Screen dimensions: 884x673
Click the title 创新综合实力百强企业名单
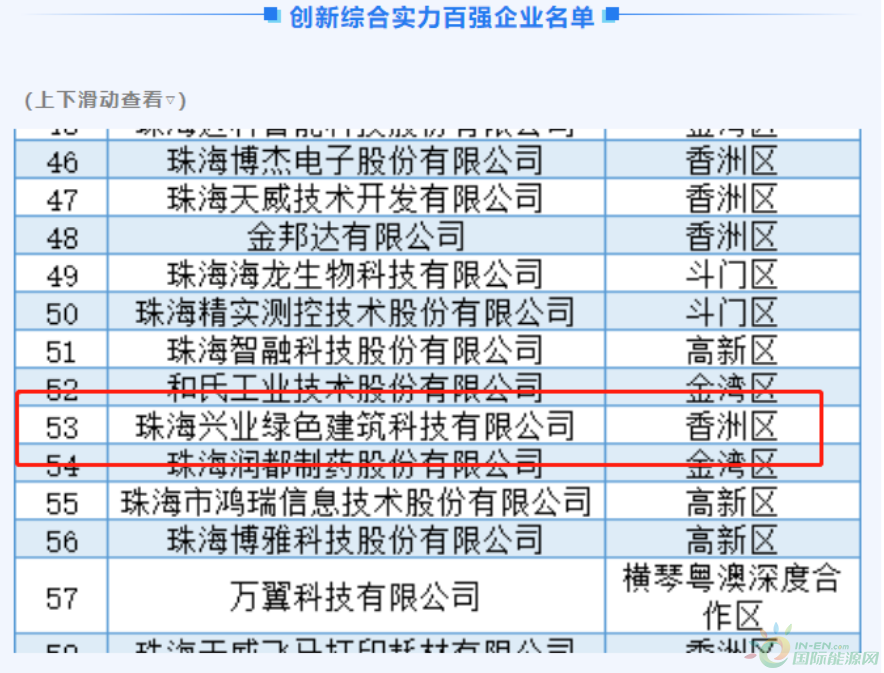(441, 17)
